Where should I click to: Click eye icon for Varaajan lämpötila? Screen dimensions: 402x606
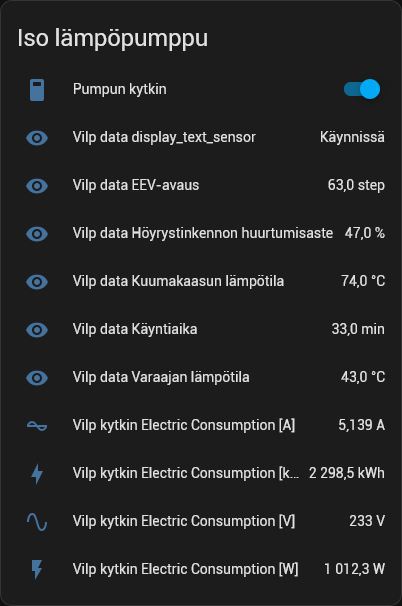coord(37,377)
